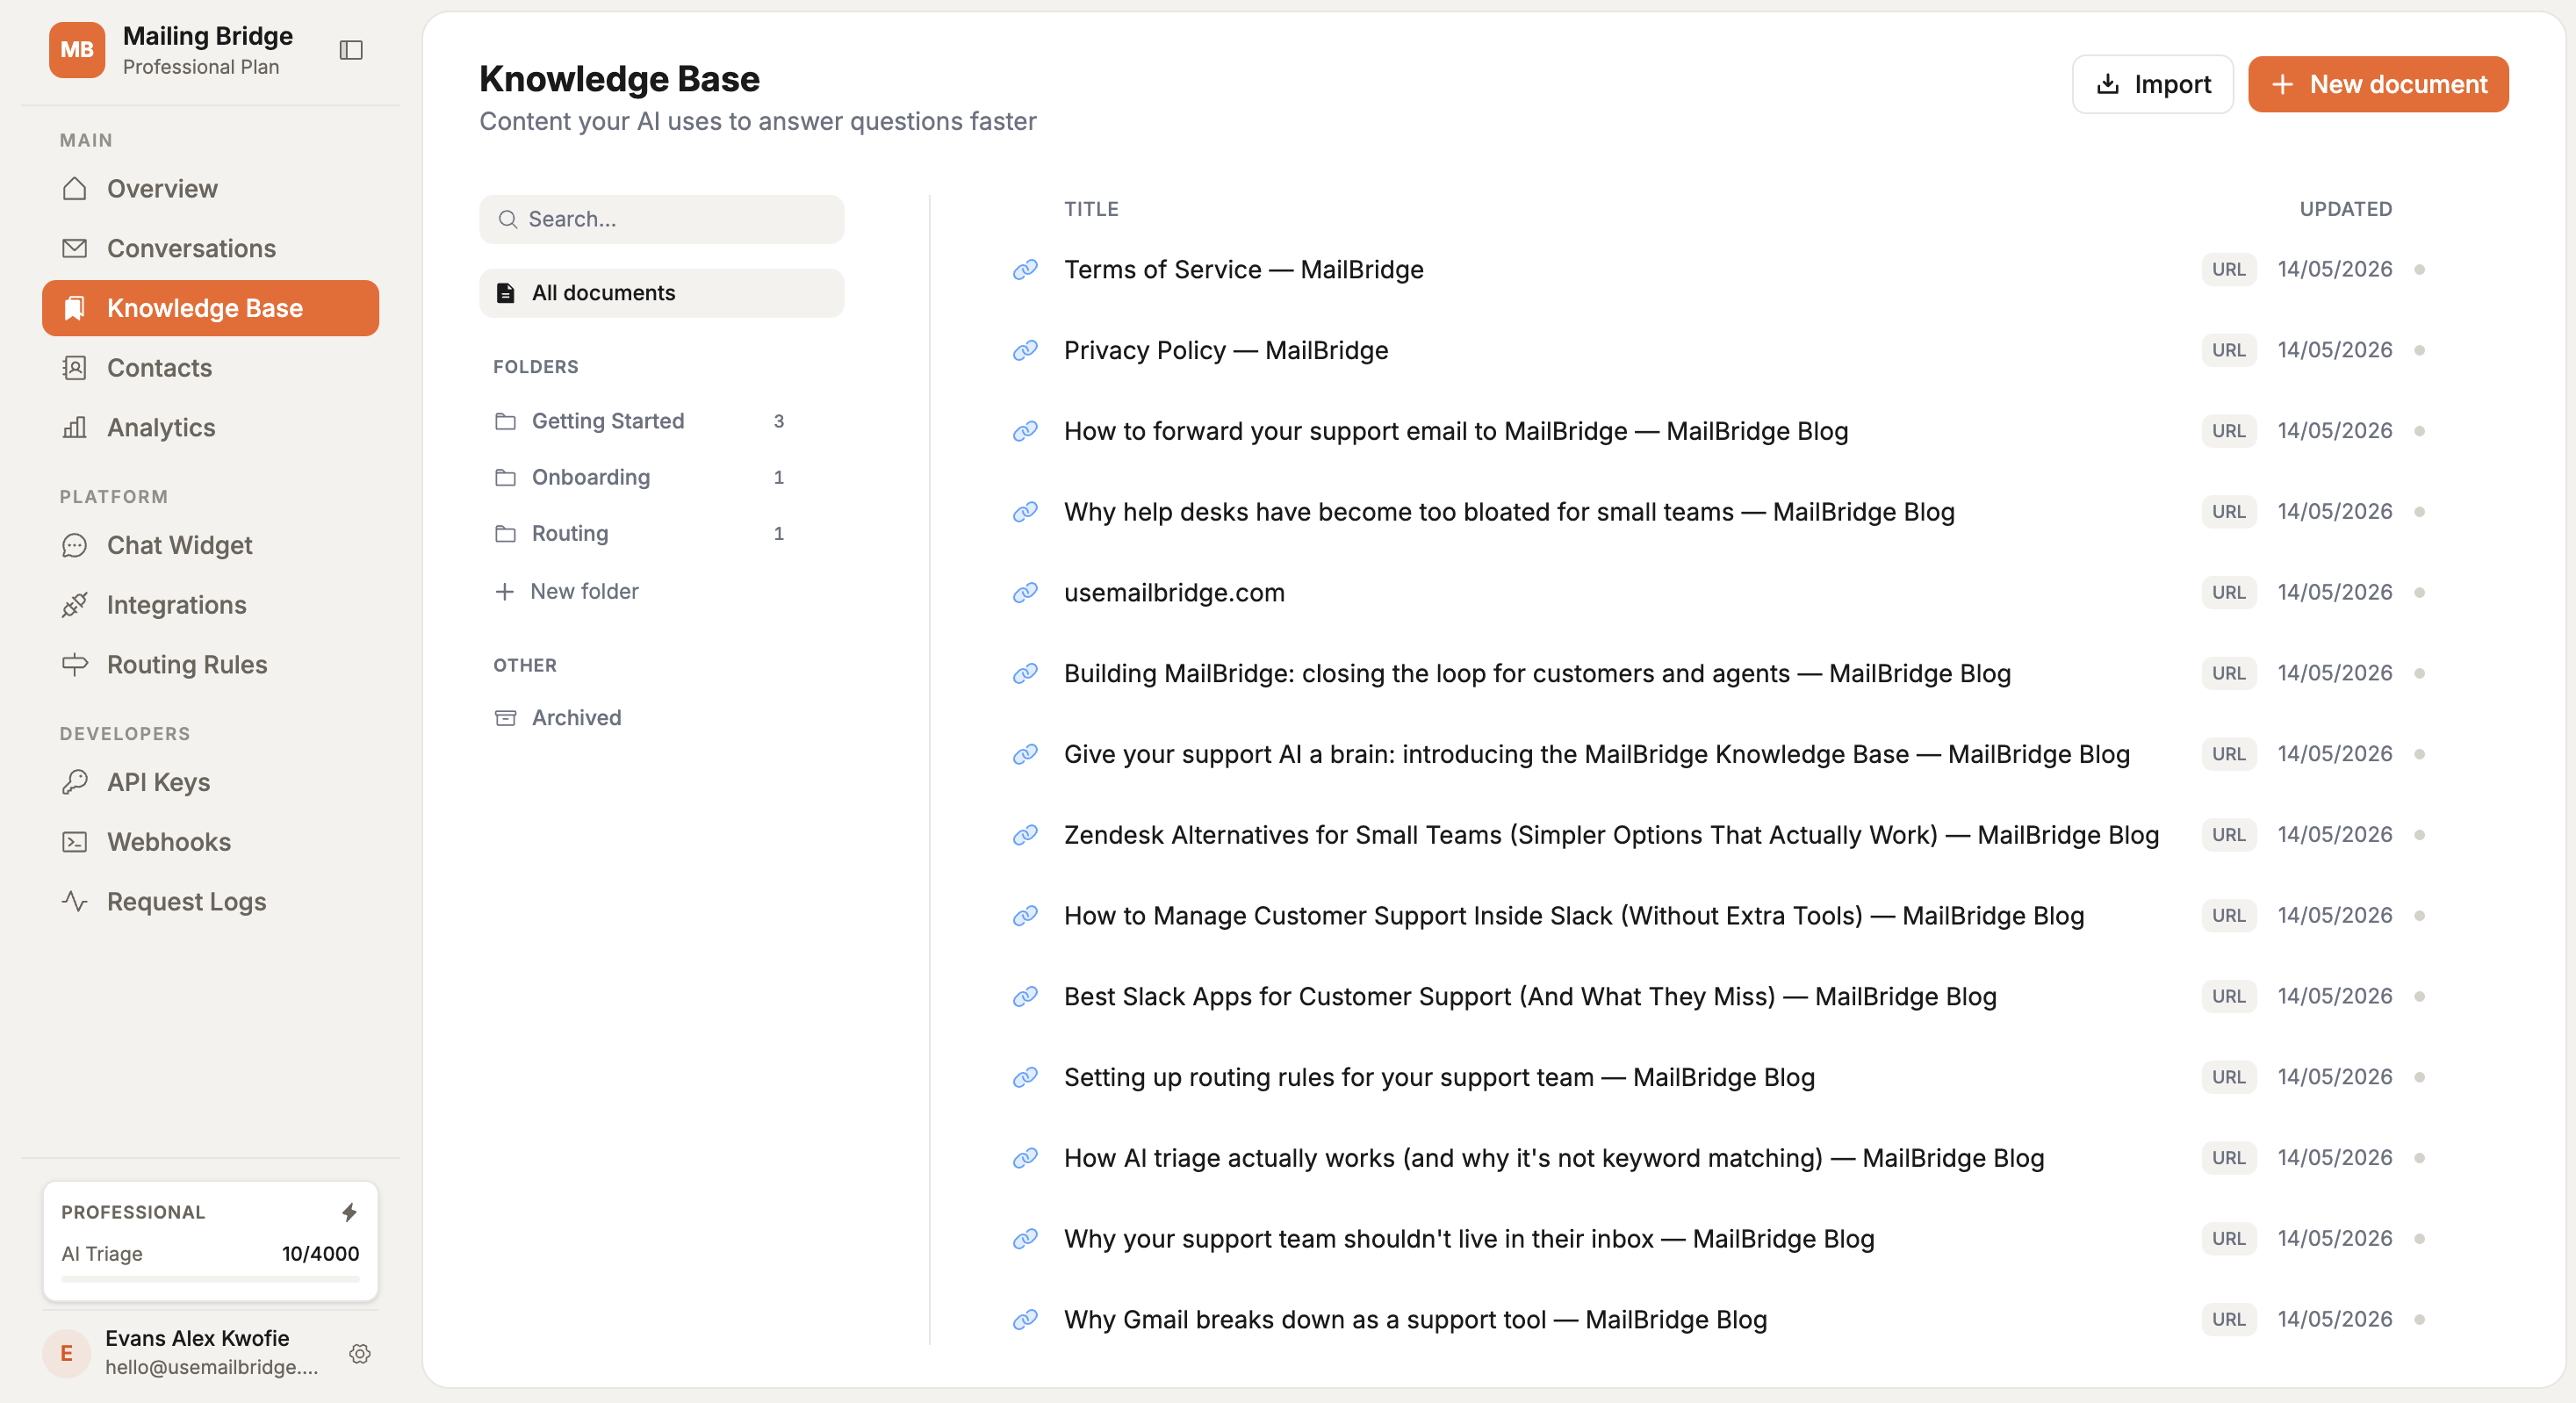
Task: Open Contacts section
Action: point(210,368)
